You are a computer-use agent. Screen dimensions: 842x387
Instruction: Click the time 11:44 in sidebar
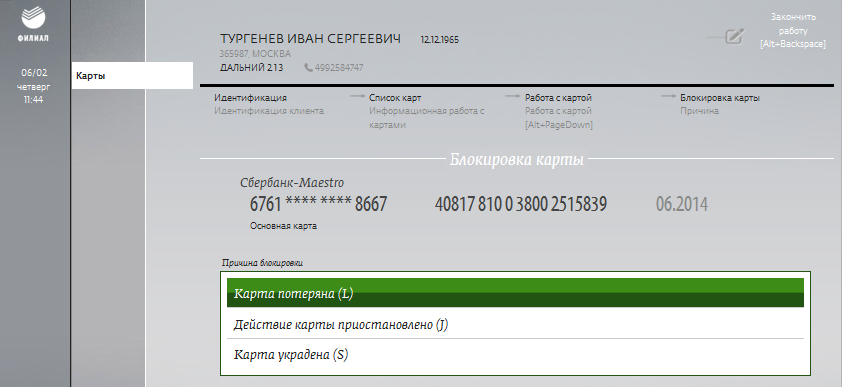pos(33,100)
